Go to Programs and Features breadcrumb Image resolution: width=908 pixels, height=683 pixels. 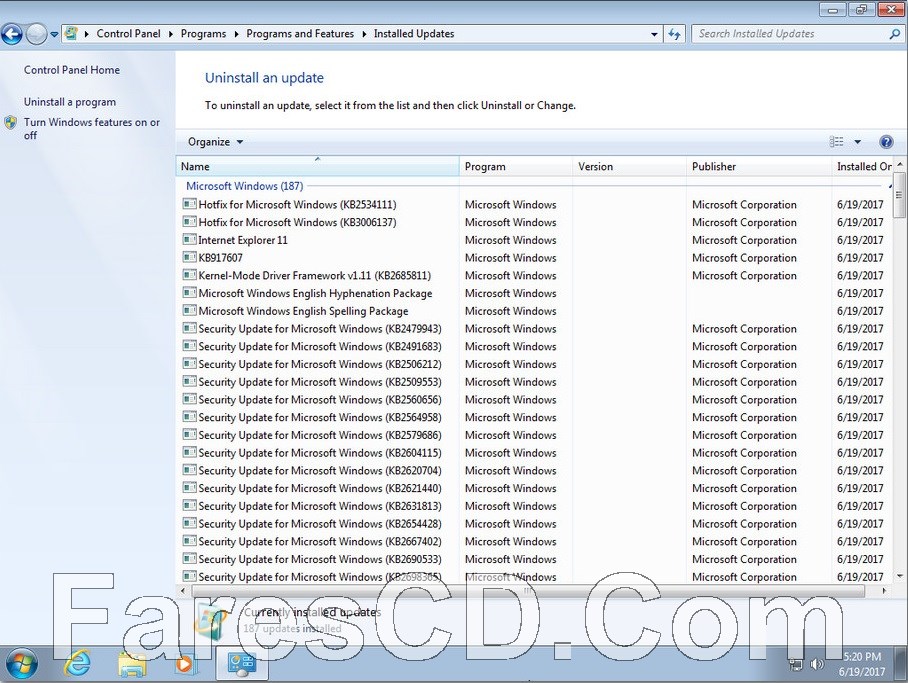point(300,34)
